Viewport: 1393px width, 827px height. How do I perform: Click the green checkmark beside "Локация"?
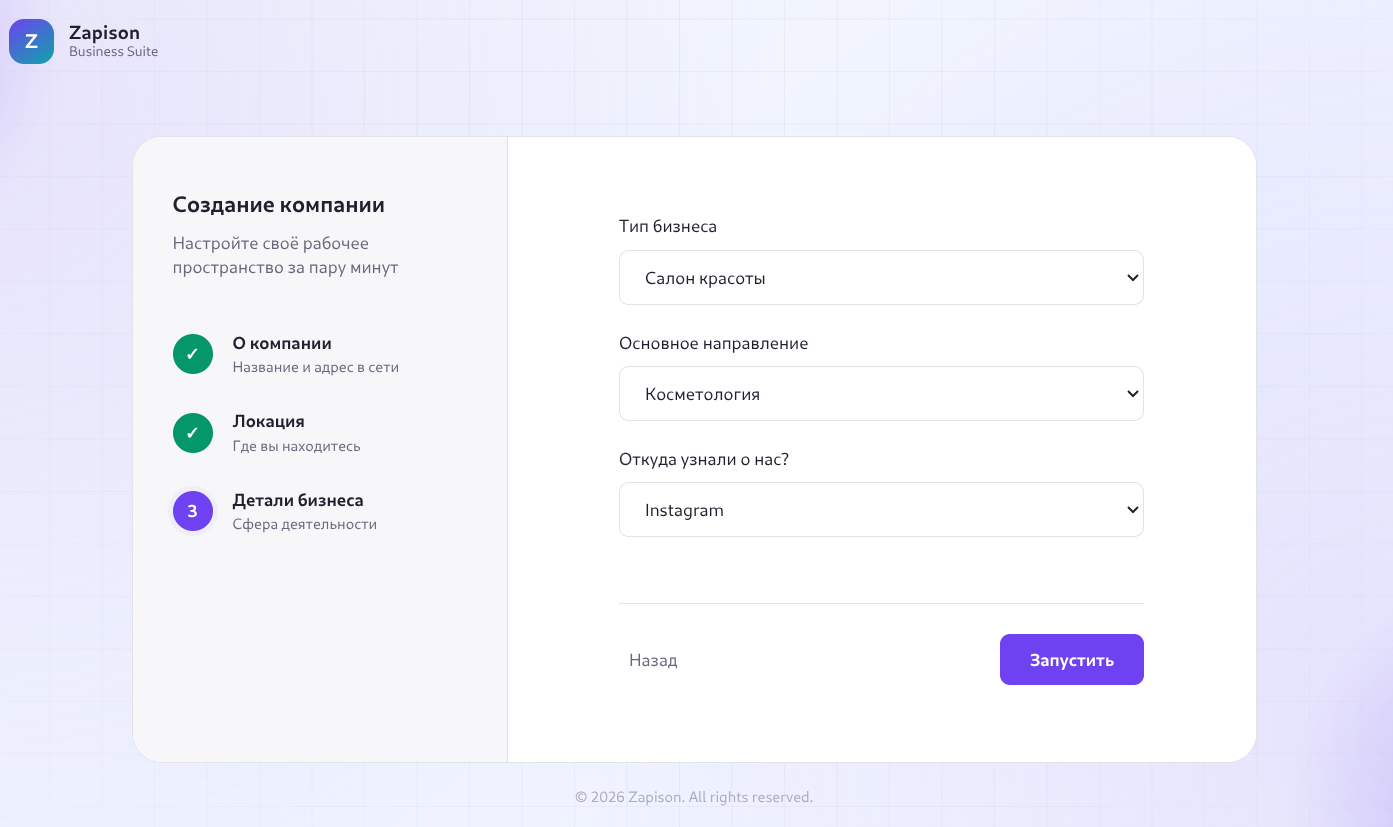[193, 433]
